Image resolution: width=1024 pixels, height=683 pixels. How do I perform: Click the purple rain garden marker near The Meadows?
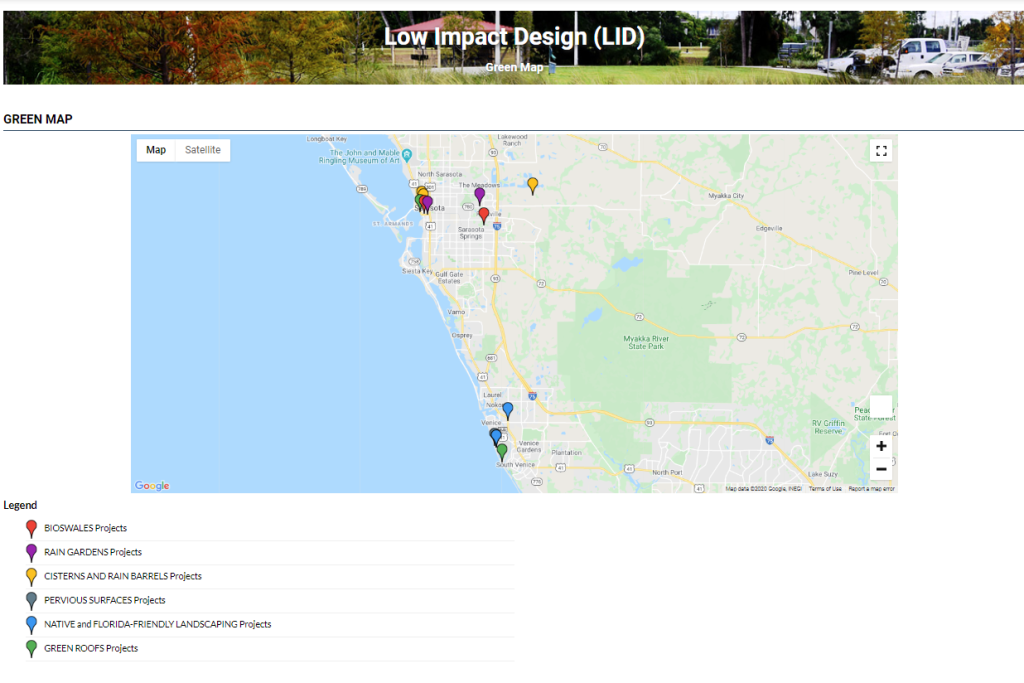coord(479,195)
